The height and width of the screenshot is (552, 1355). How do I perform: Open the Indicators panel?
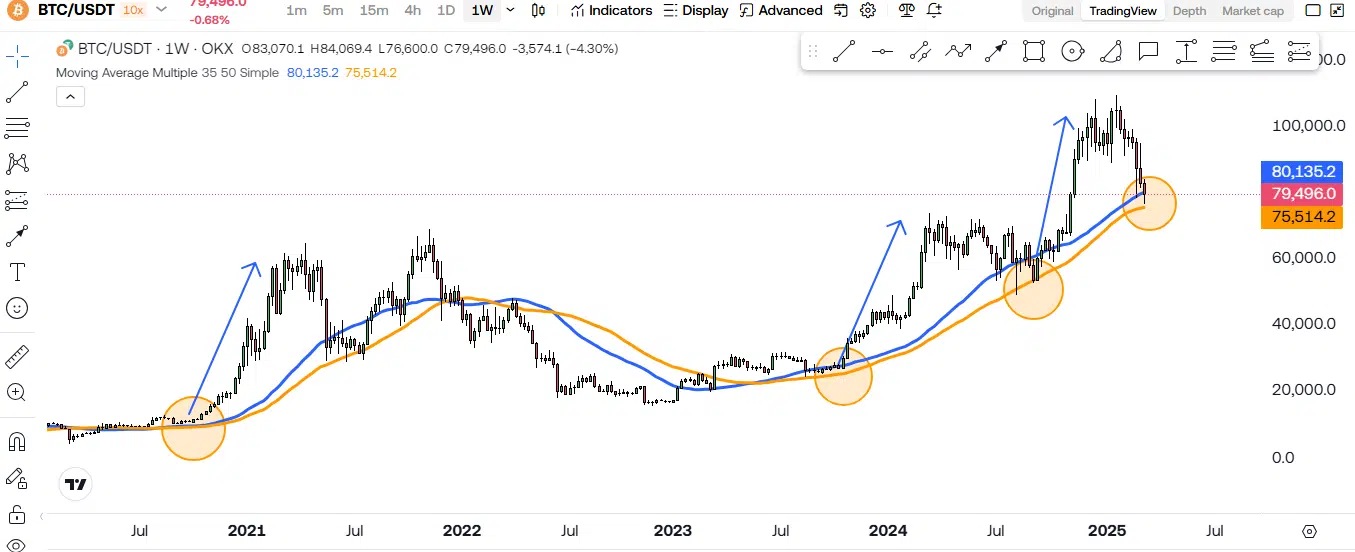coord(610,11)
